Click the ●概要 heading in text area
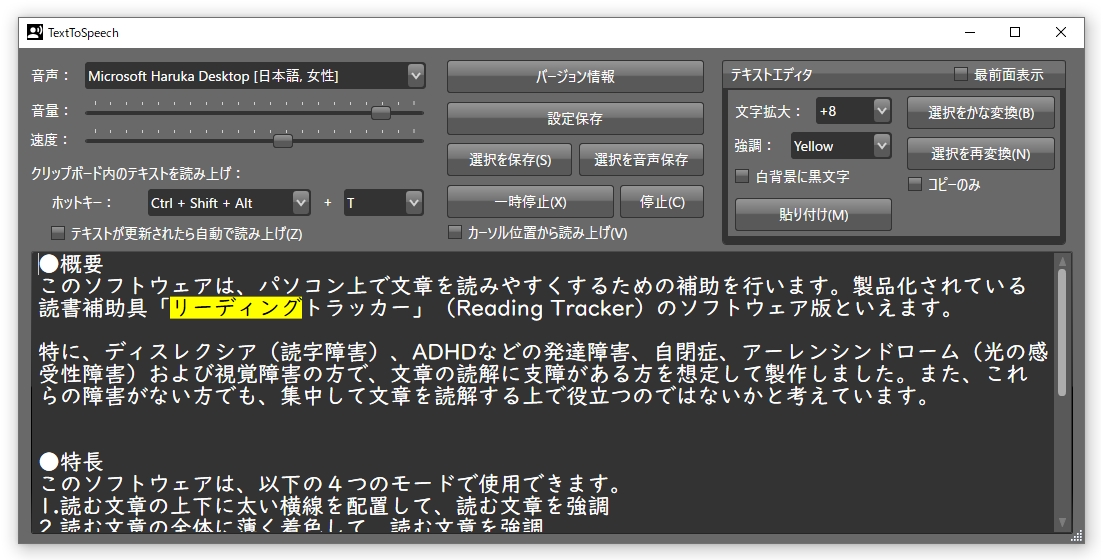The height and width of the screenshot is (560, 1101). [x=72, y=264]
